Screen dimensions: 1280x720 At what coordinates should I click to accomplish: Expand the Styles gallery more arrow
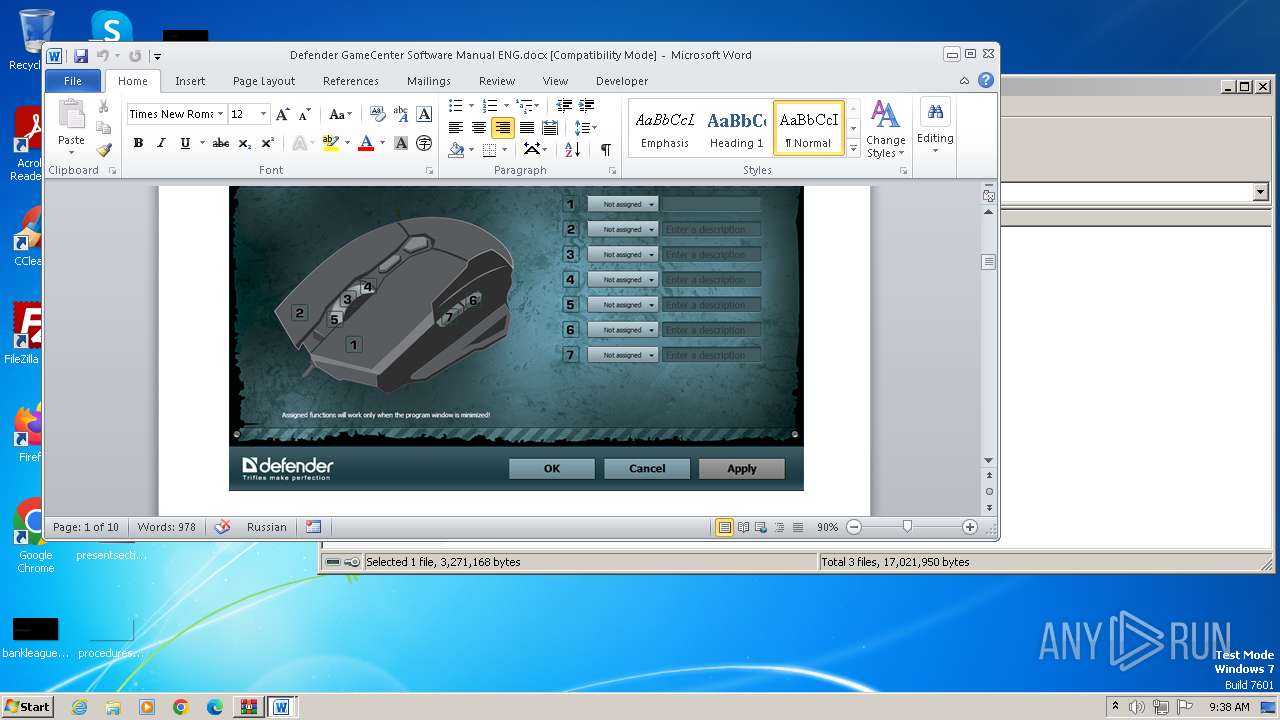(853, 148)
